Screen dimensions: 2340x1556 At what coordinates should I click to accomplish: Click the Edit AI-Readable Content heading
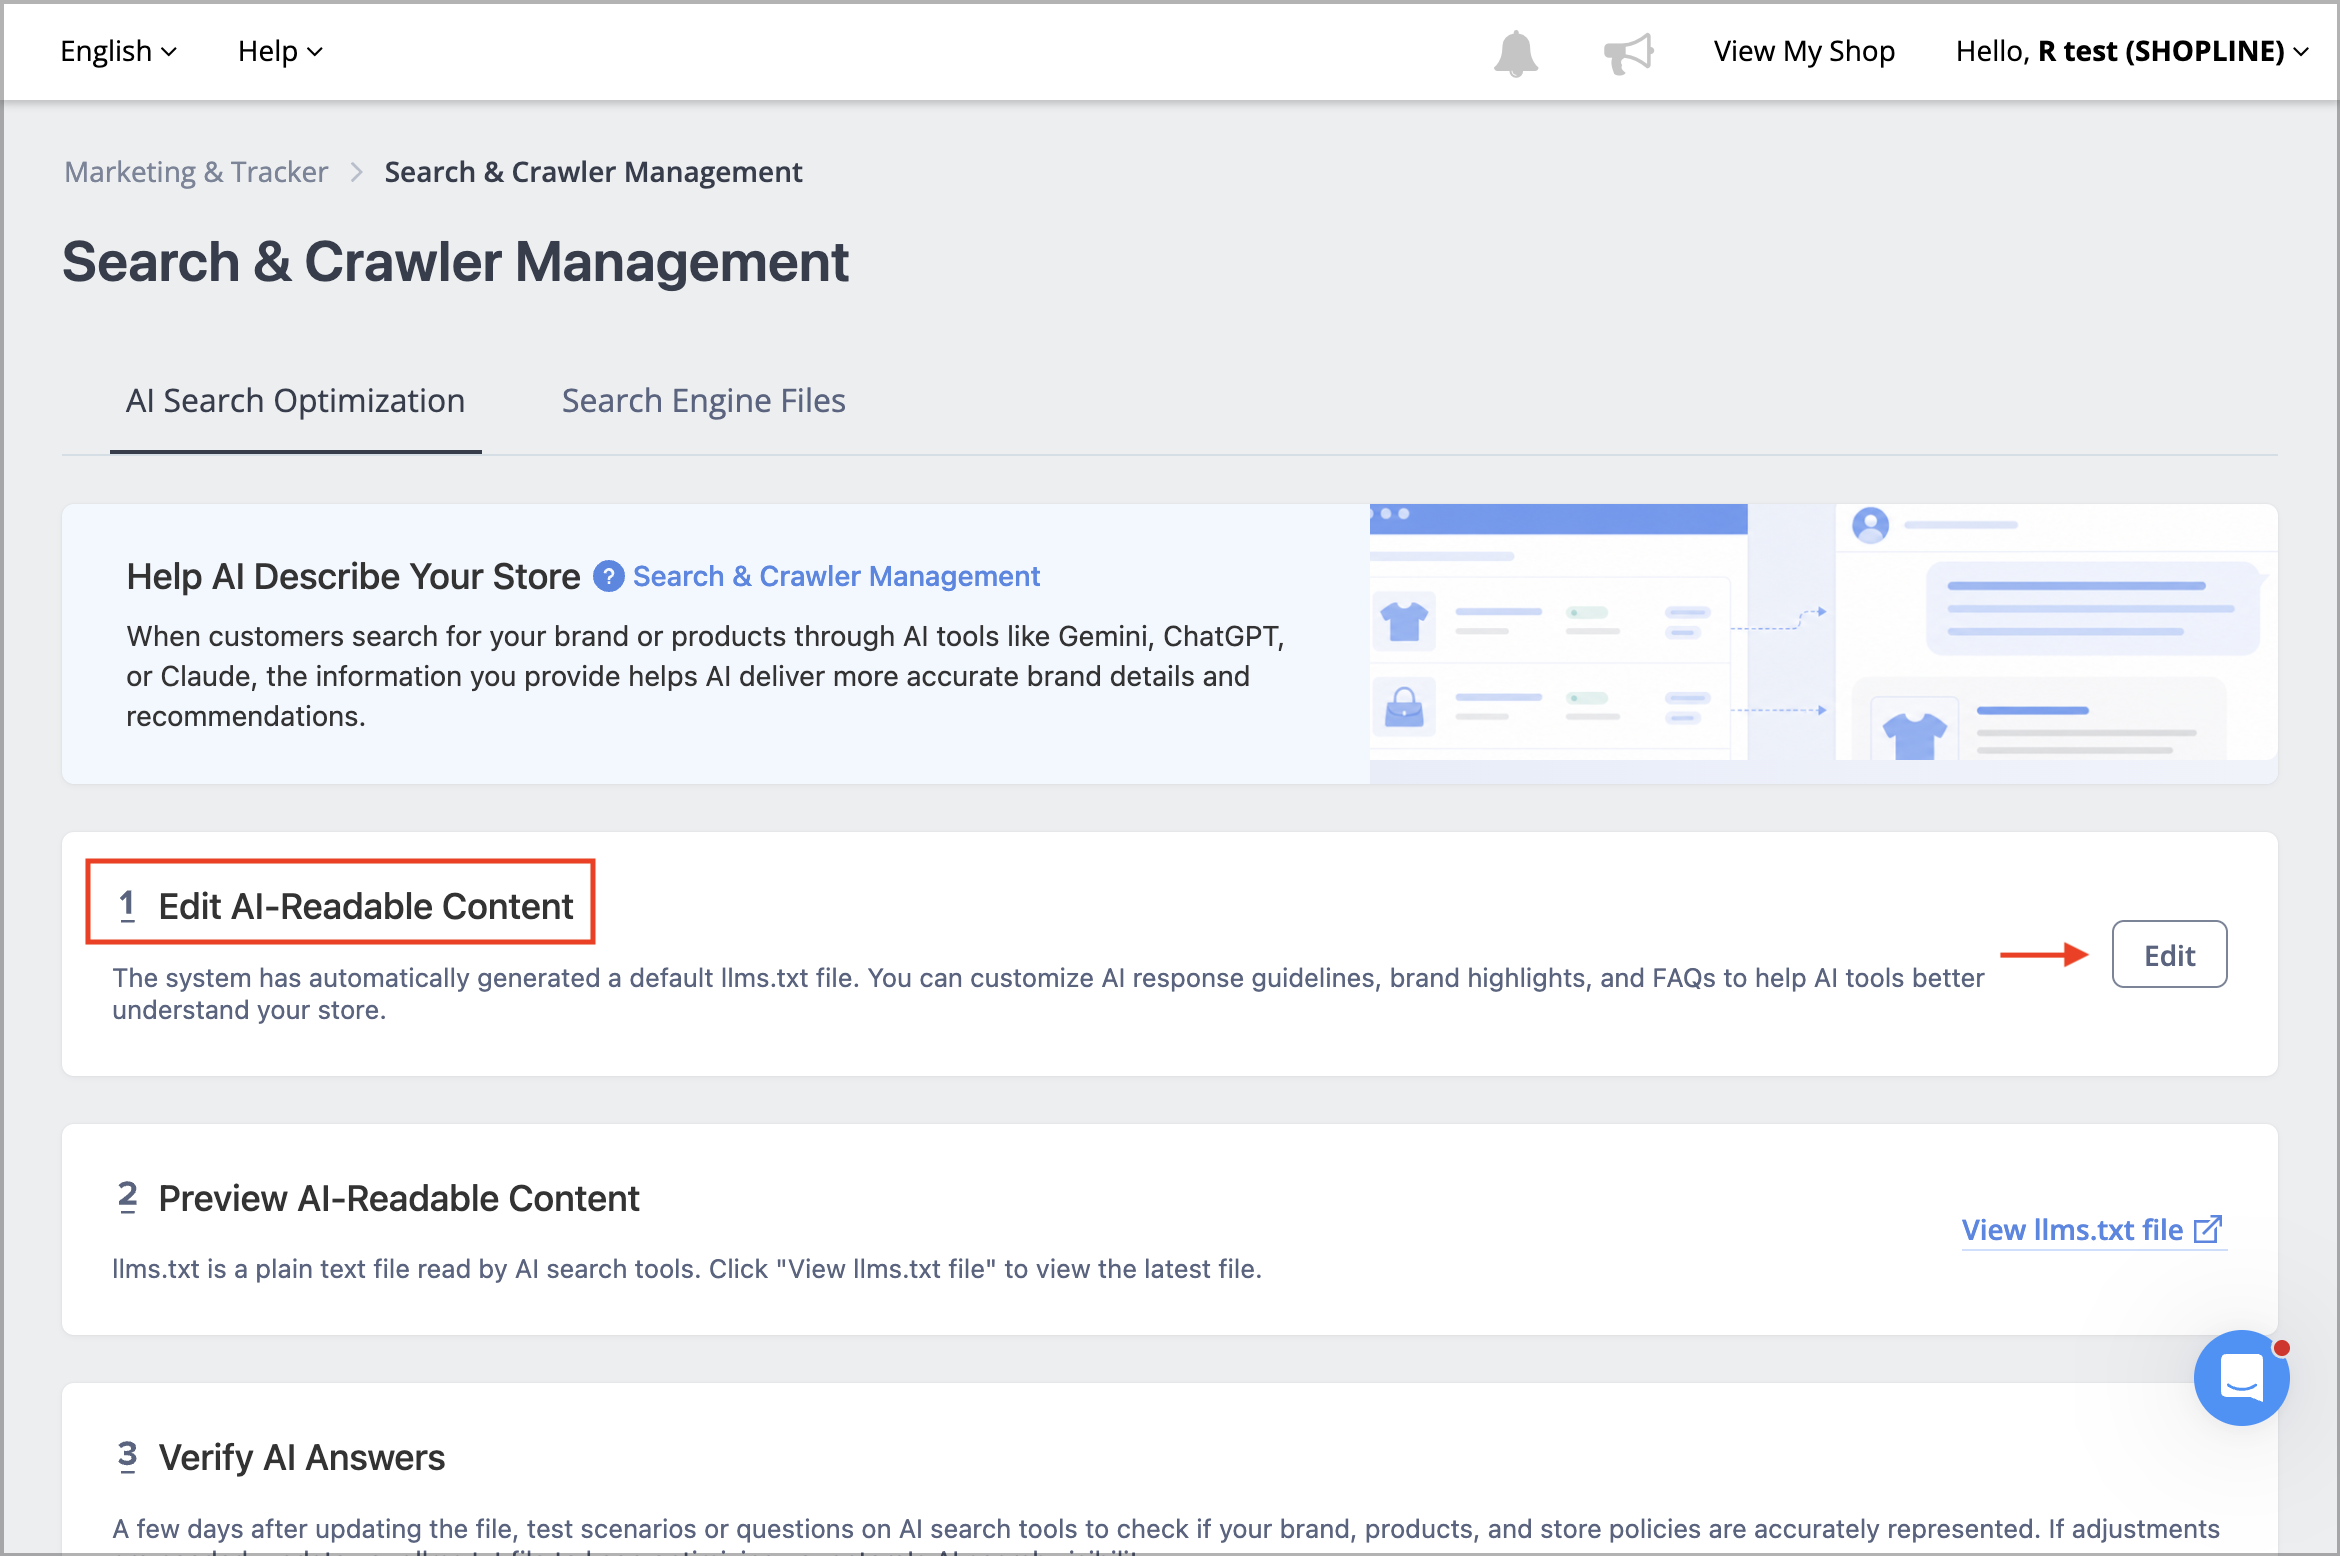(x=365, y=906)
